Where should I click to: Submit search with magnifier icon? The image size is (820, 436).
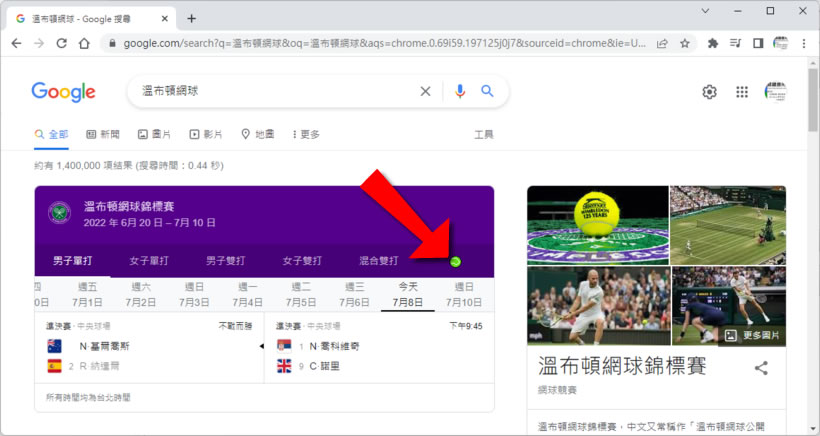tap(487, 91)
